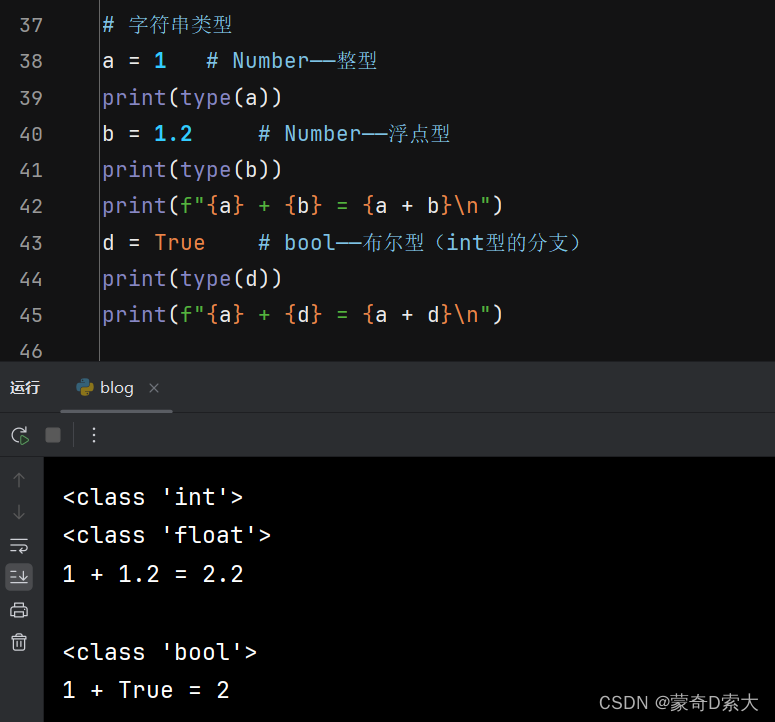Clear all console output with trash icon
This screenshot has height=722, width=775.
(19, 642)
